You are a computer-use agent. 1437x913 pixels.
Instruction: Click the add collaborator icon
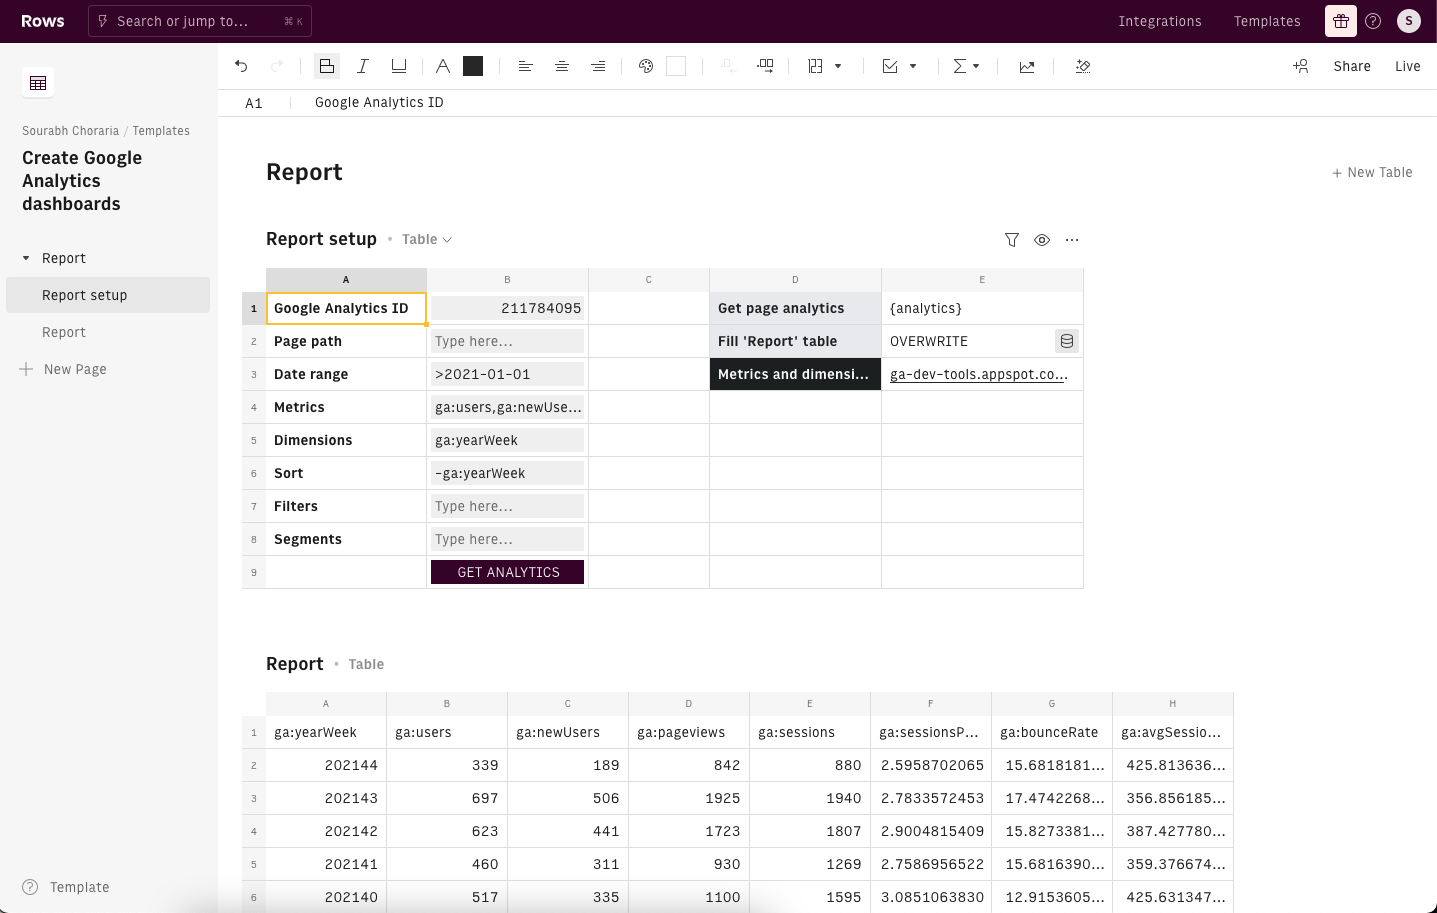1301,66
